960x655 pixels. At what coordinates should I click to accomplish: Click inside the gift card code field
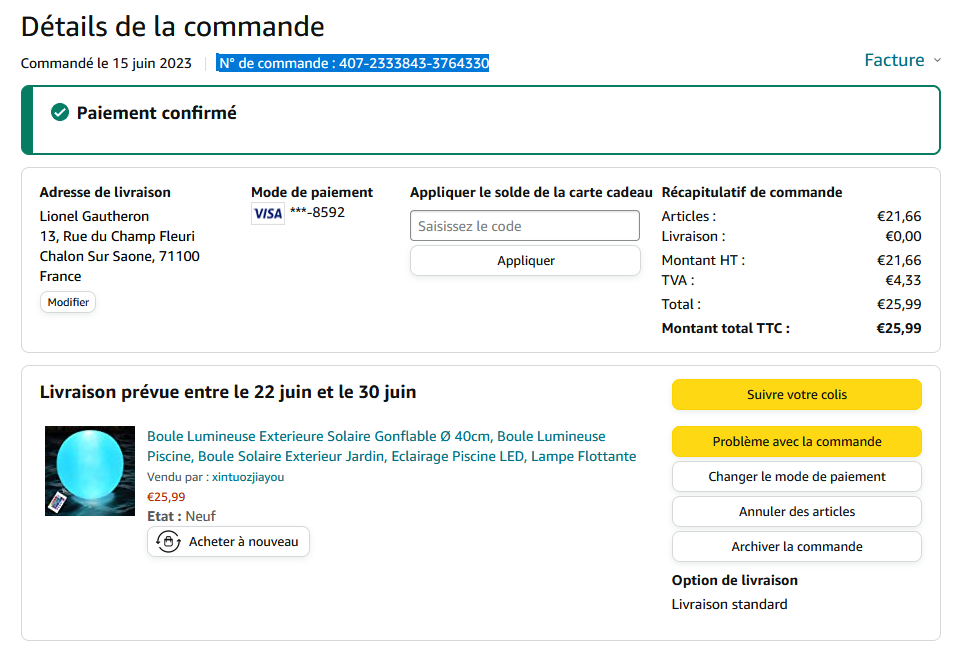click(x=524, y=226)
